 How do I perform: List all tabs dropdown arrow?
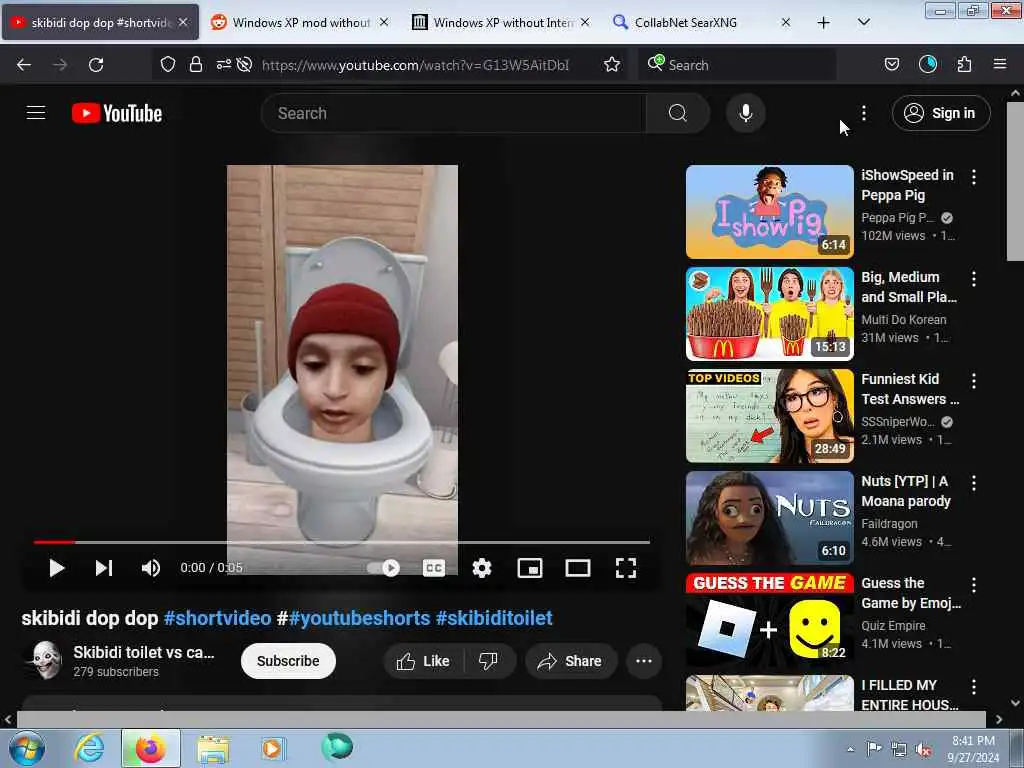pyautogui.click(x=863, y=22)
